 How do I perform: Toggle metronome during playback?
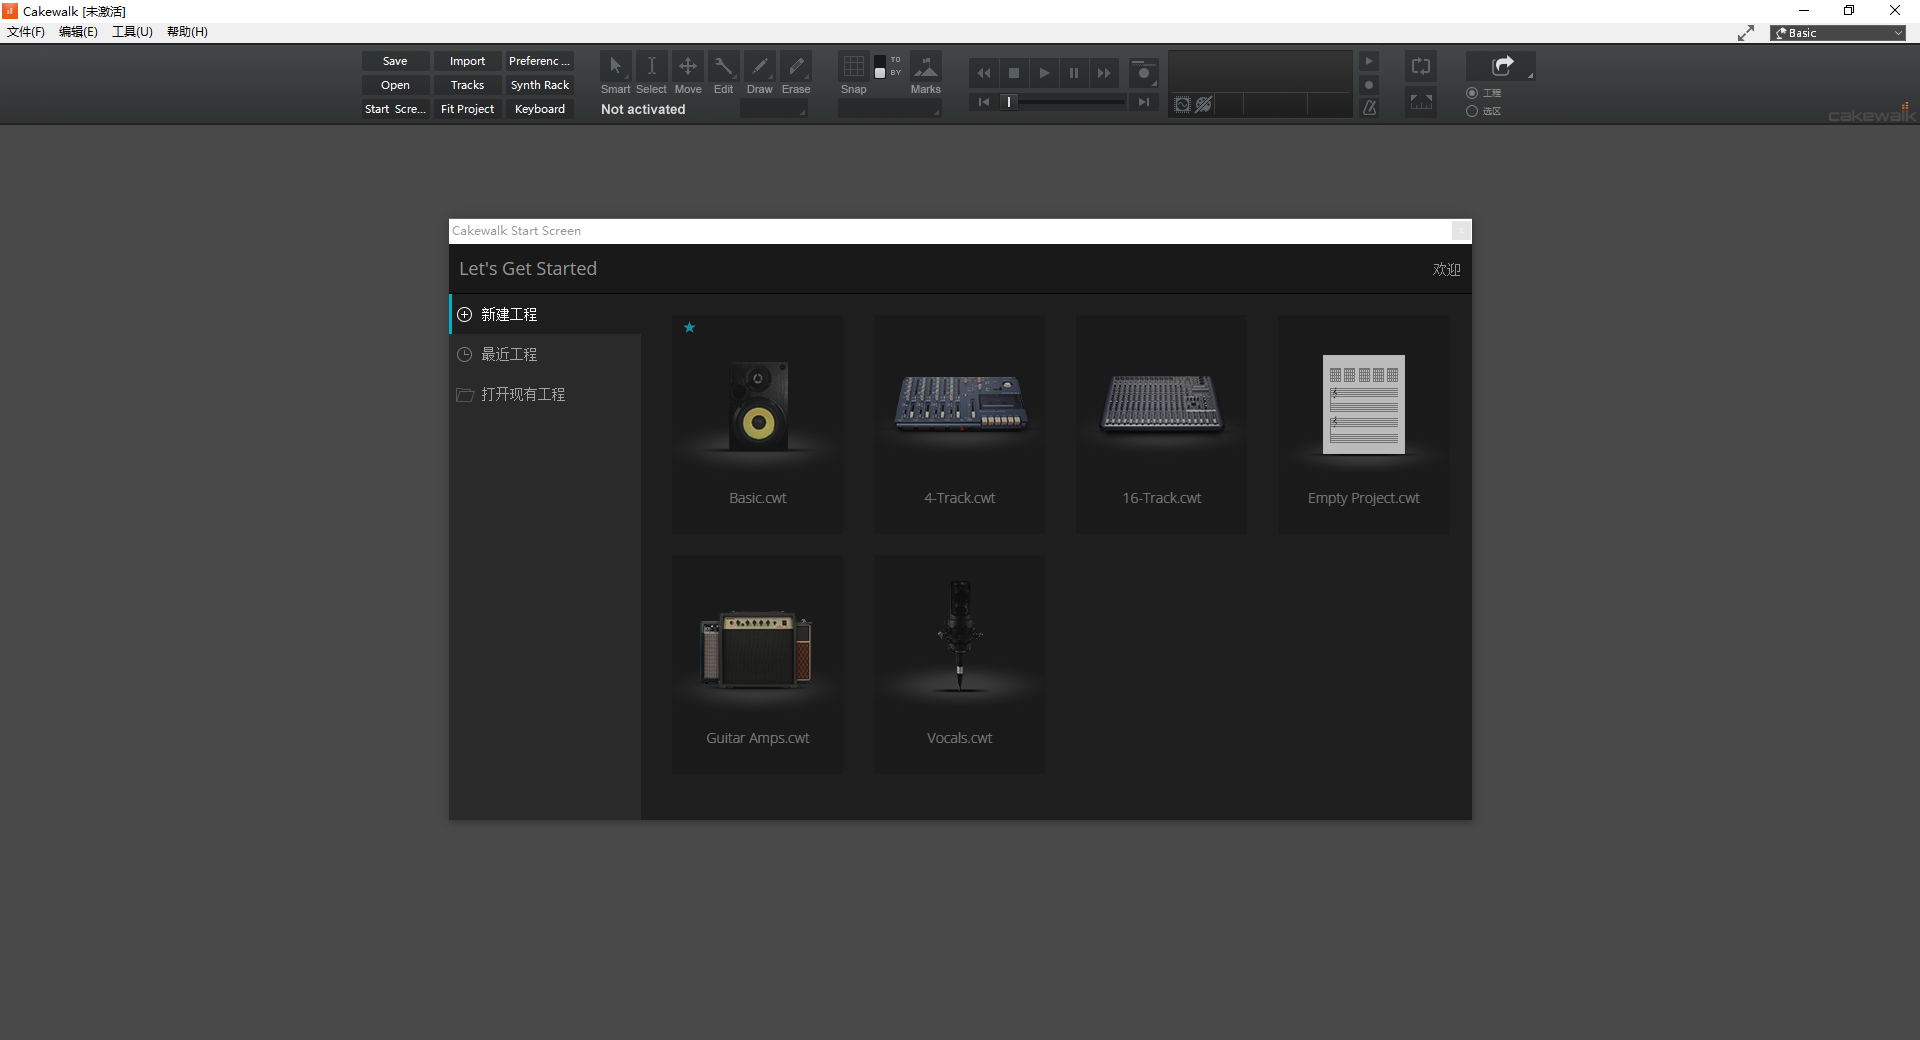pyautogui.click(x=1369, y=61)
